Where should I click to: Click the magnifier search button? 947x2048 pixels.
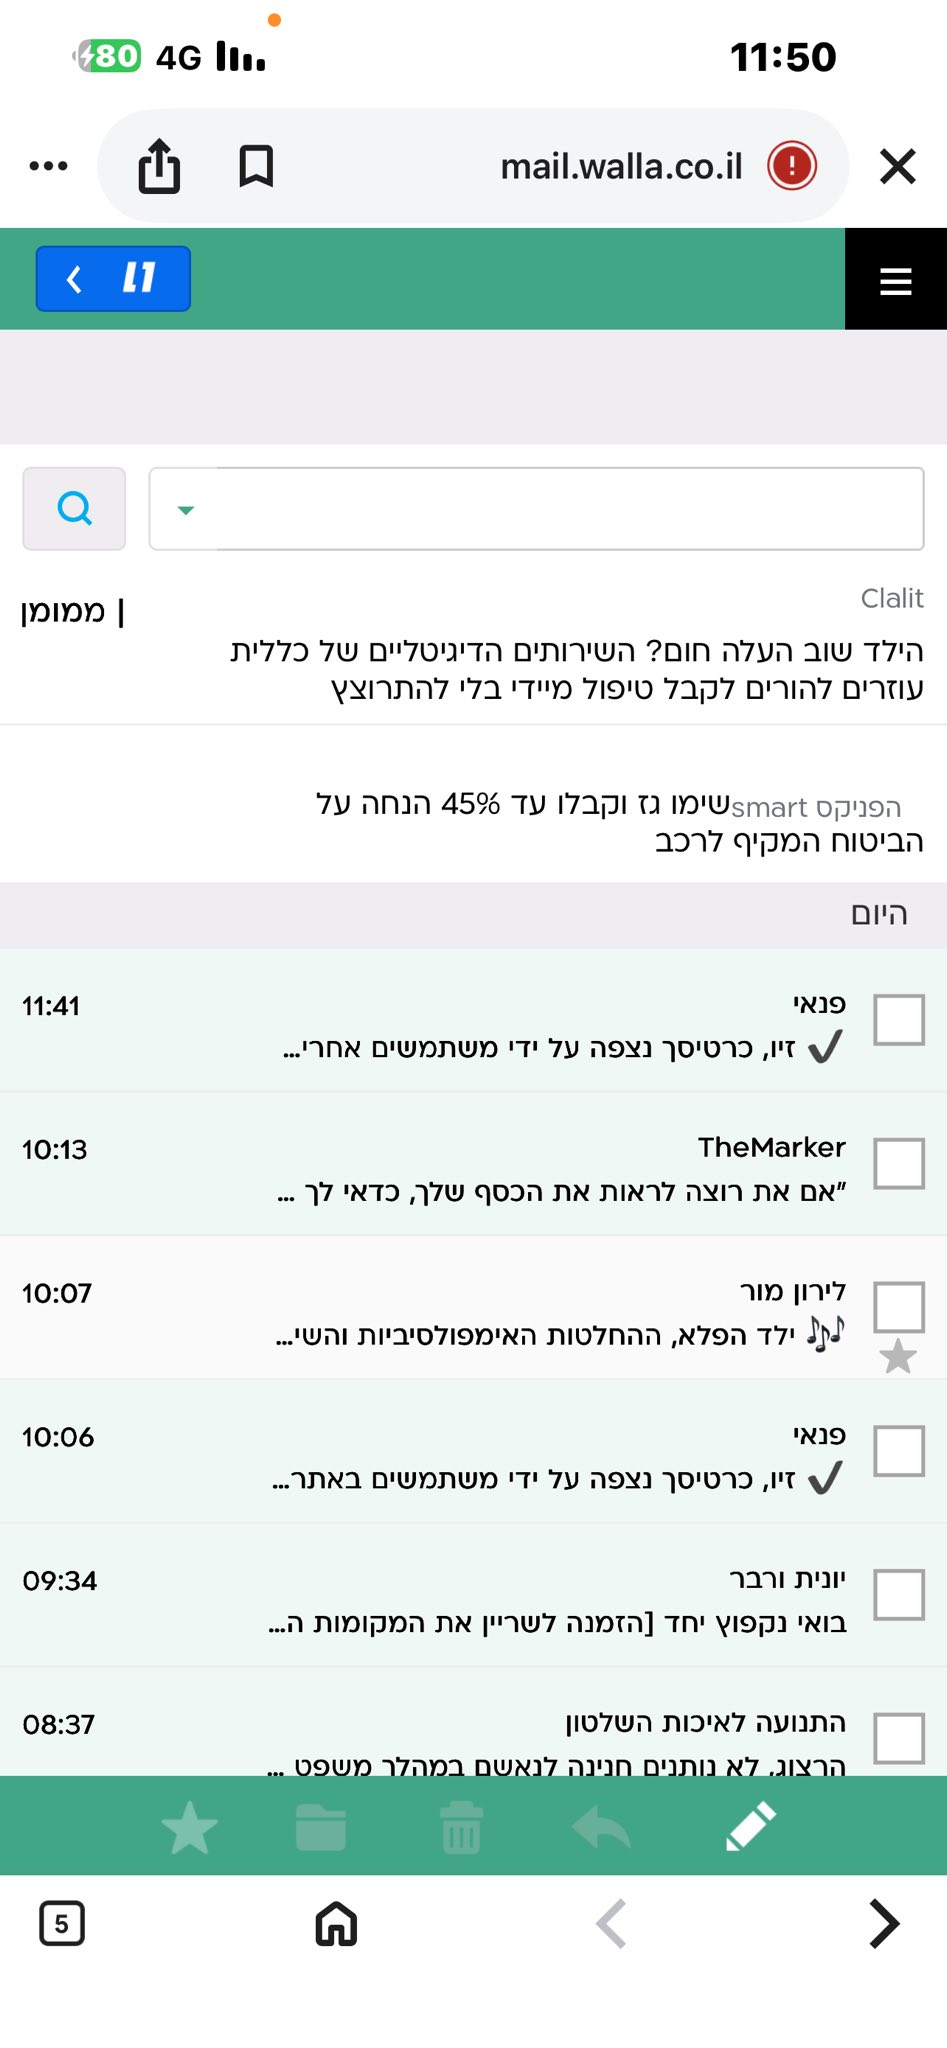pos(74,509)
